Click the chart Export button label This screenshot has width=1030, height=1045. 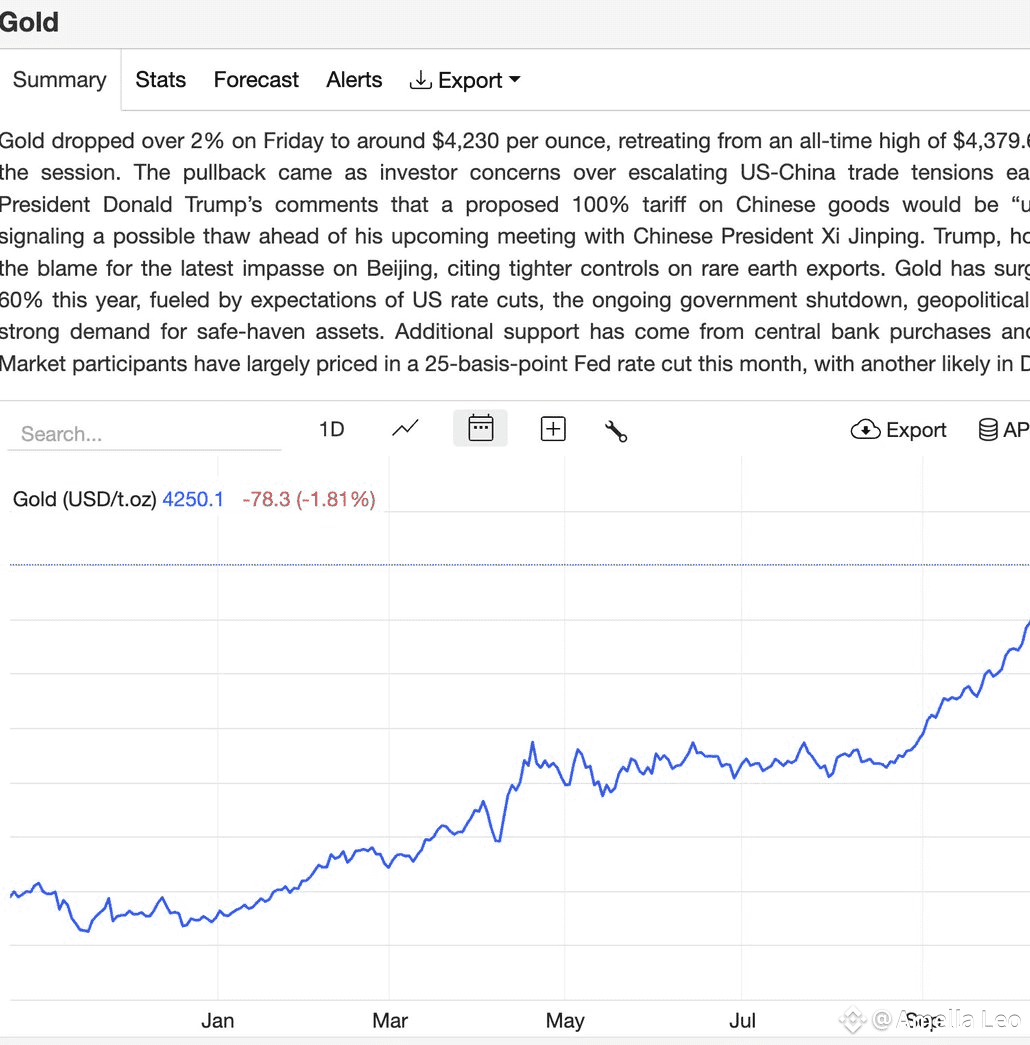pyautogui.click(x=916, y=430)
